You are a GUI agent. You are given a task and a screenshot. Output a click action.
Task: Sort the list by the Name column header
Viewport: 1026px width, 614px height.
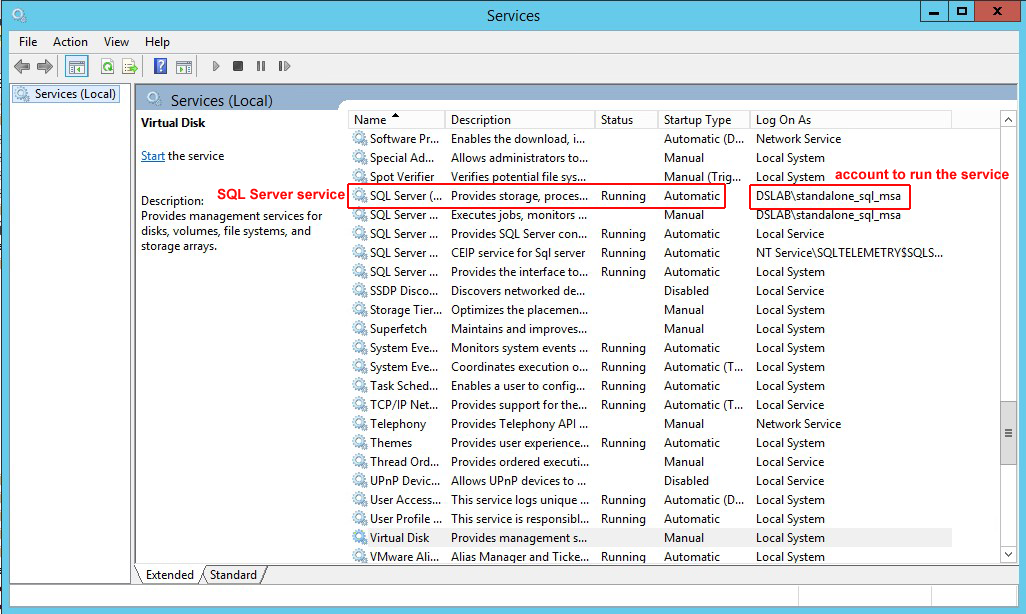click(370, 120)
